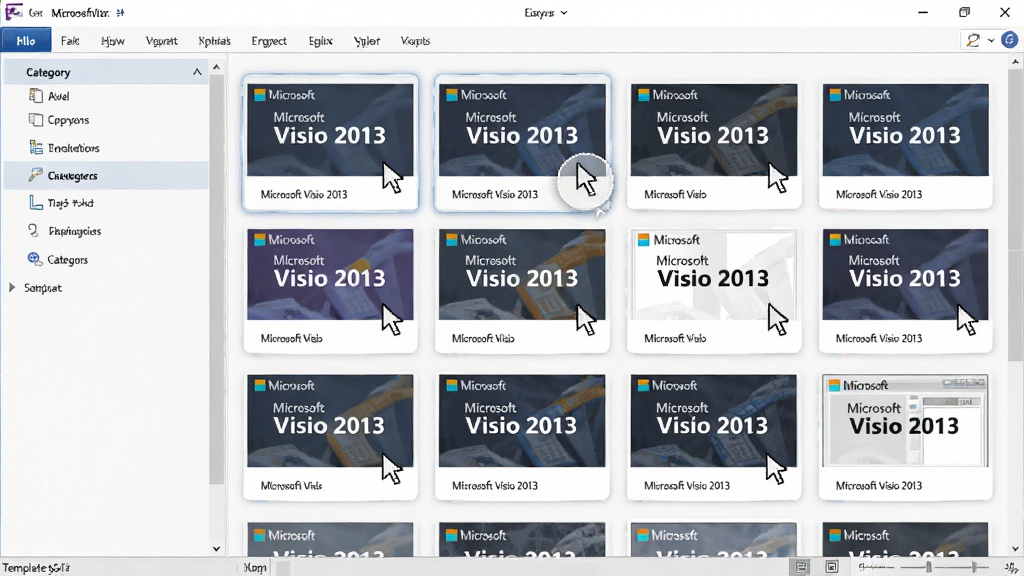Click the Category panel header
Viewport: 1024px width, 576px height.
106,72
